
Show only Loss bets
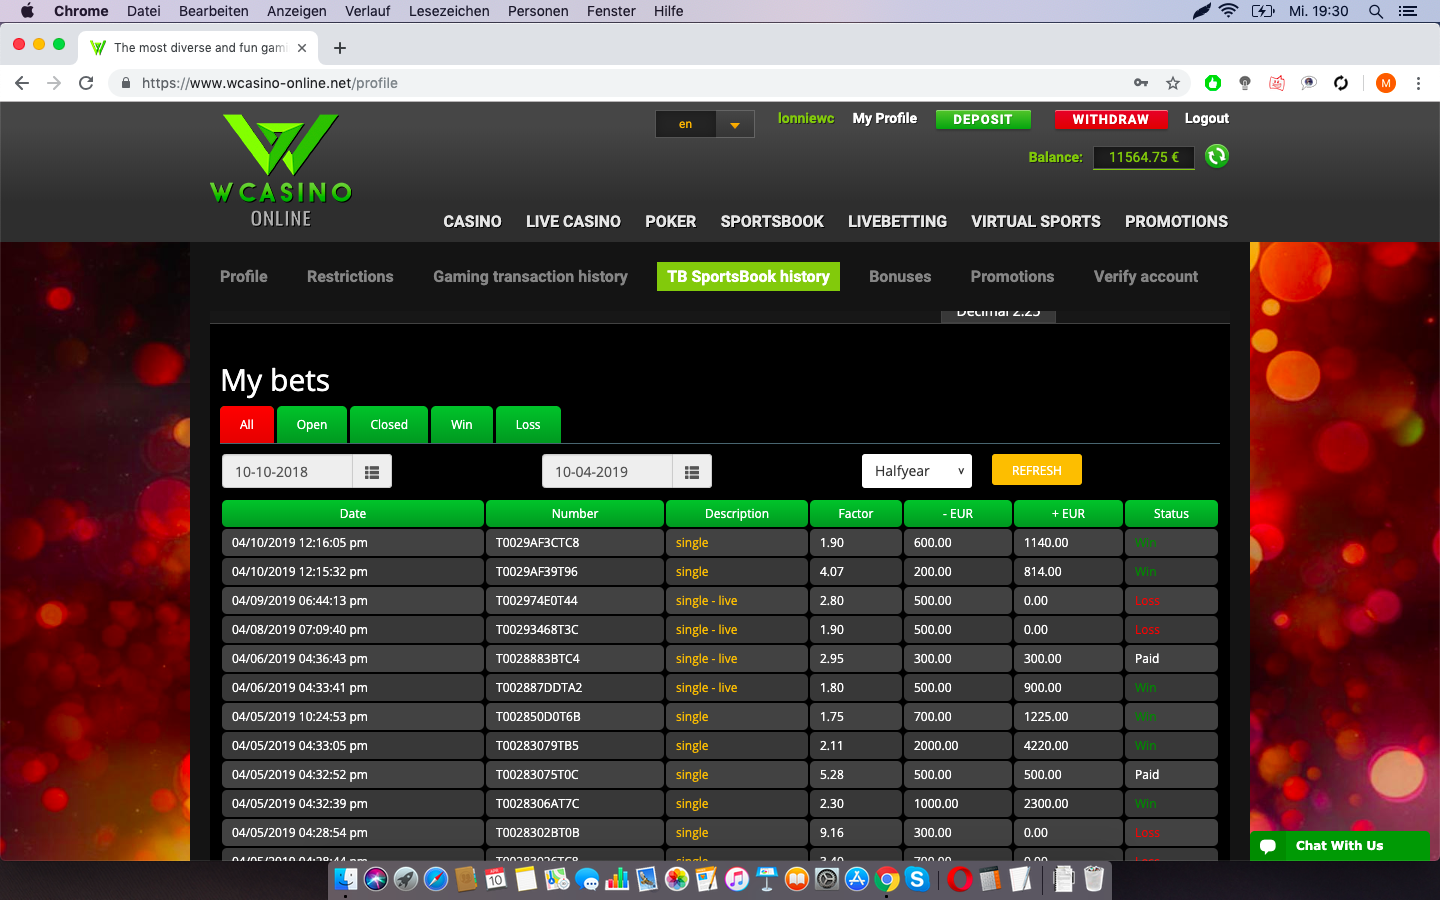528,425
